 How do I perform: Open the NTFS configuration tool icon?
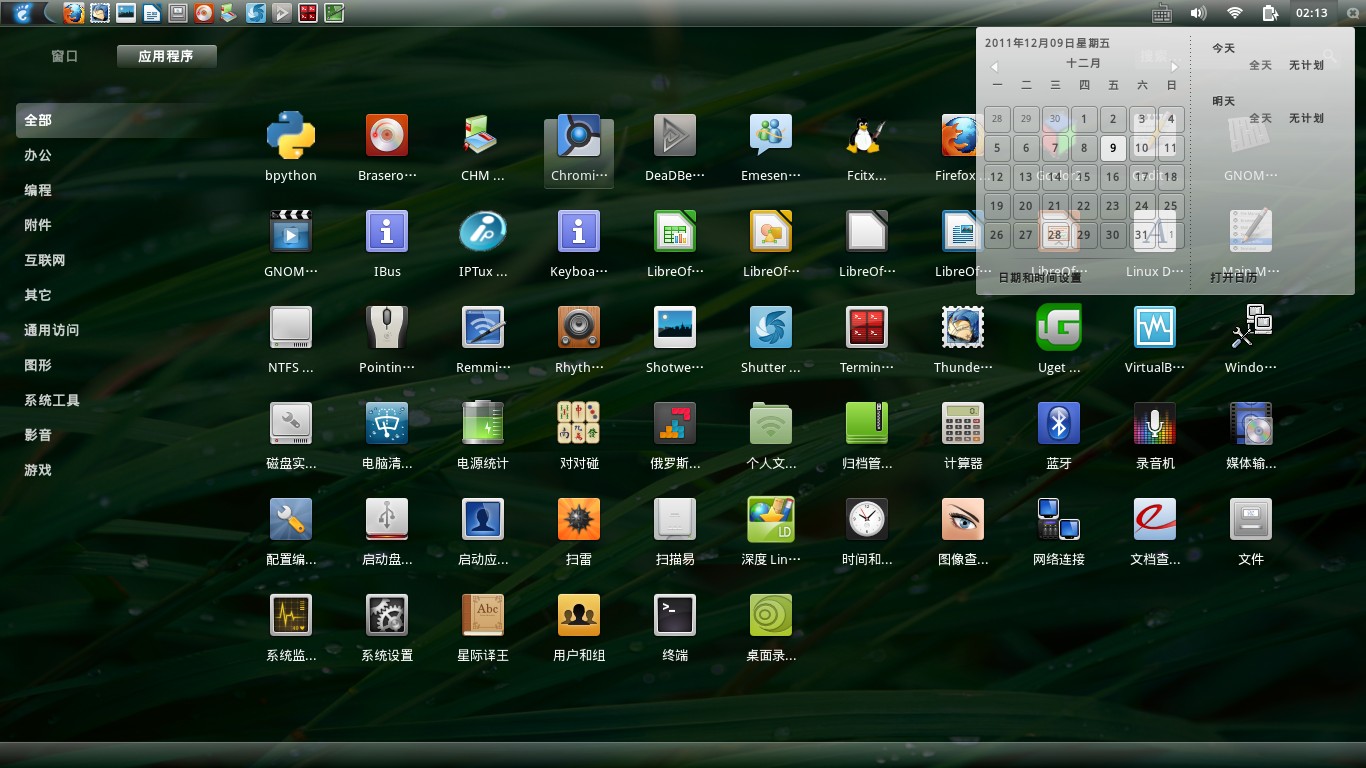coord(291,327)
